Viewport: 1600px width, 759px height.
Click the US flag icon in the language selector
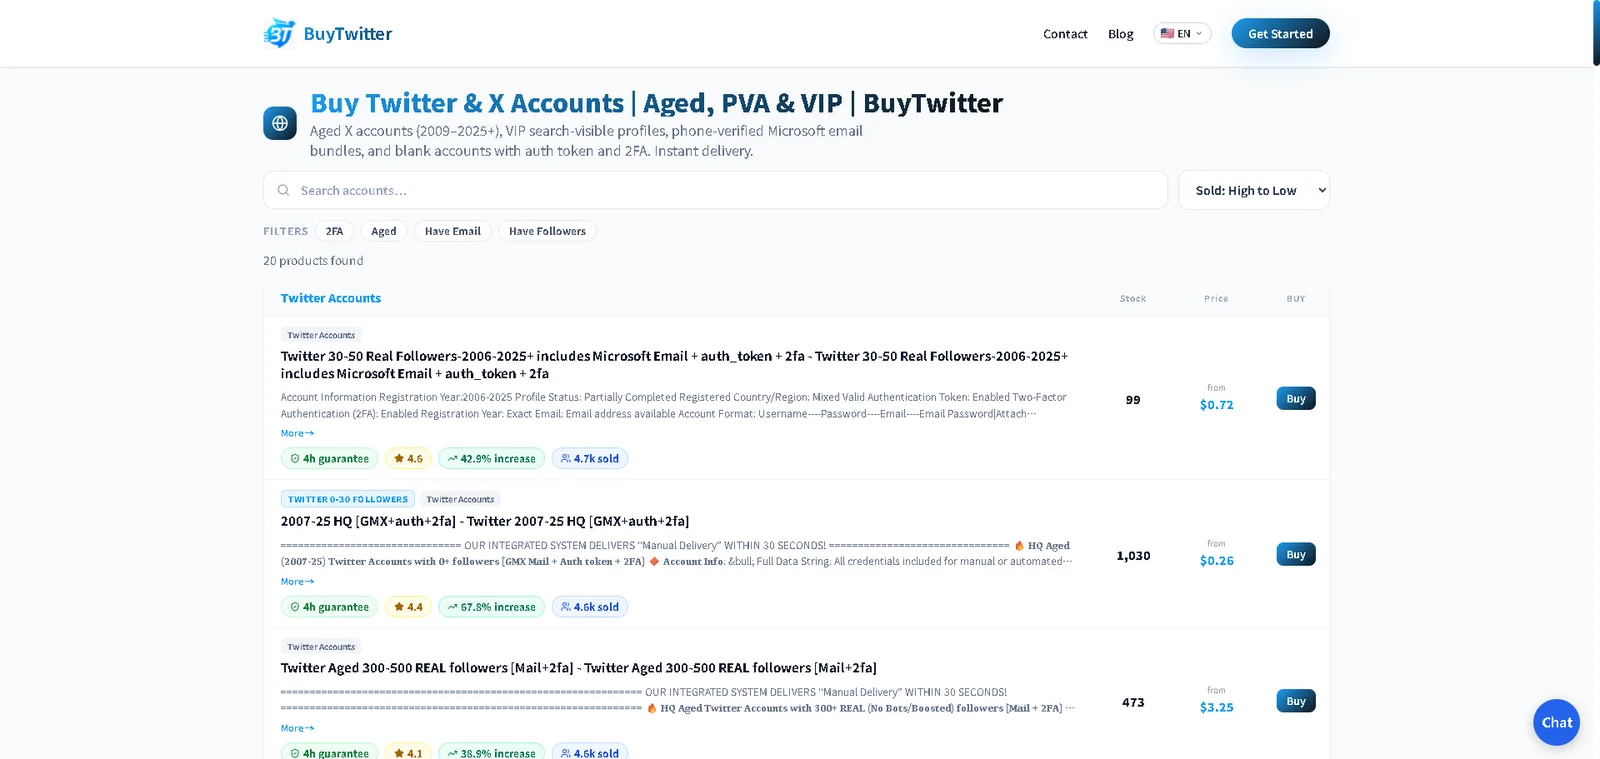coord(1167,33)
